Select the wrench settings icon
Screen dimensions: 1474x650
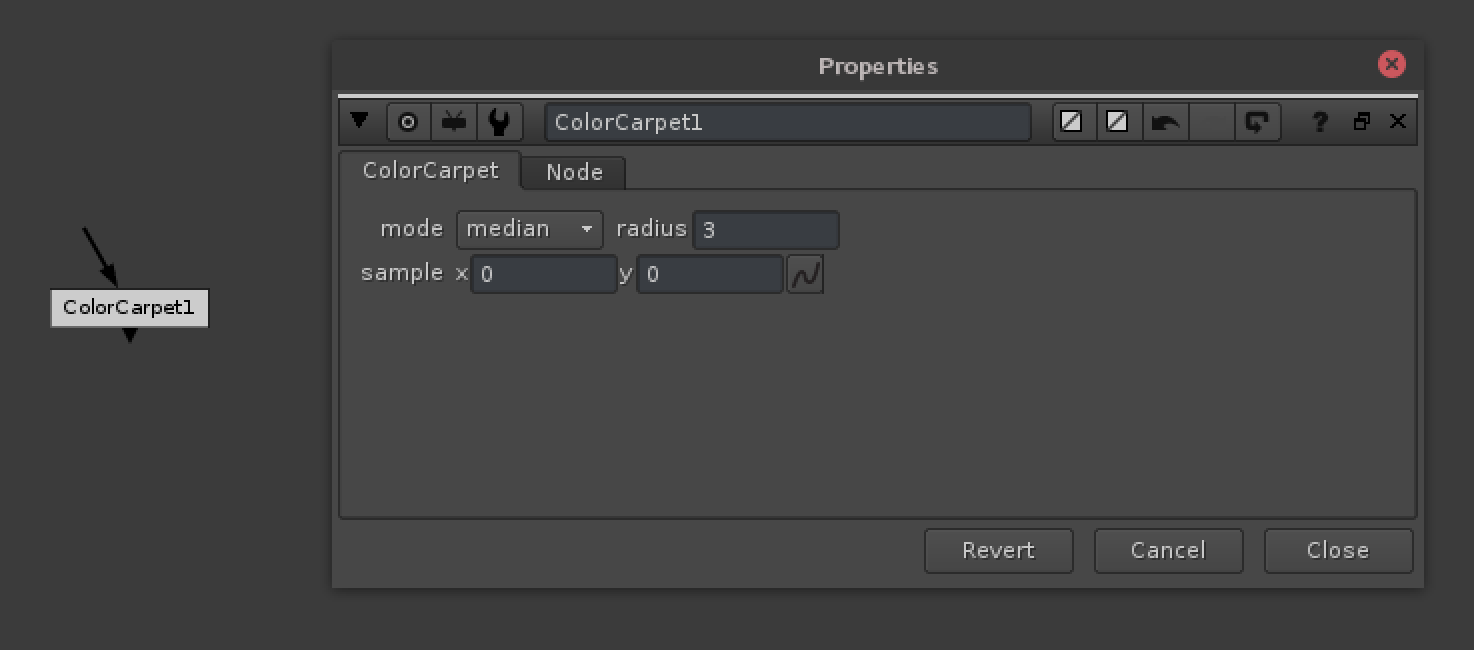tap(500, 121)
